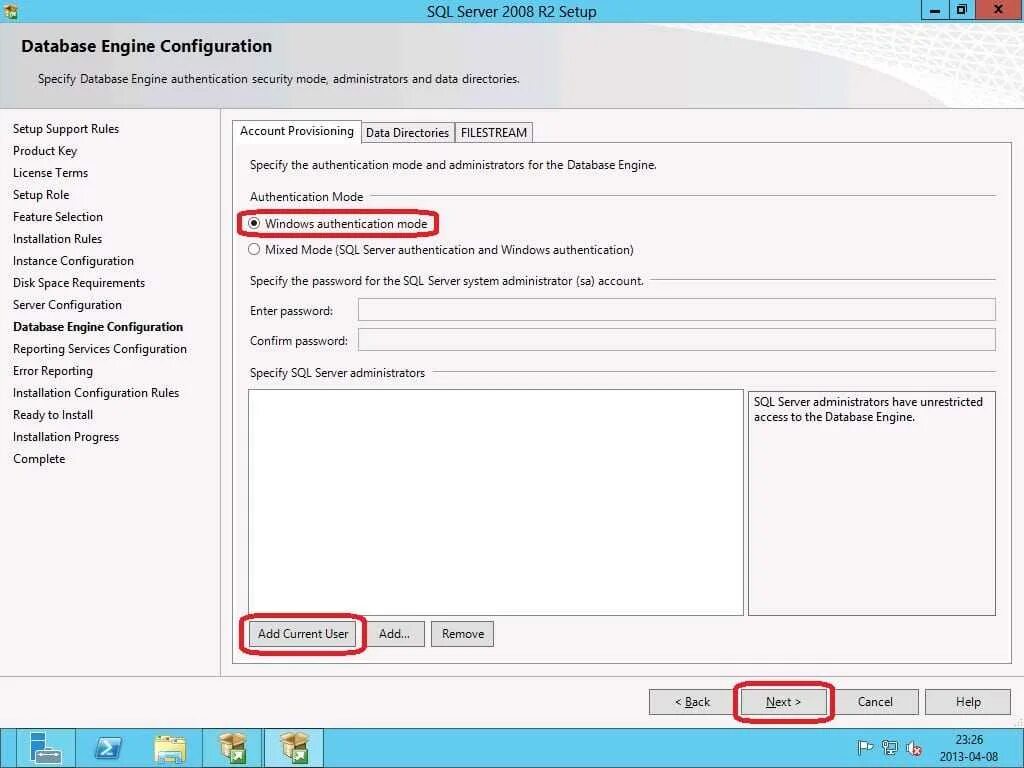Viewport: 1024px width, 768px height.
Task: Click Error Reporting step
Action: 53,371
